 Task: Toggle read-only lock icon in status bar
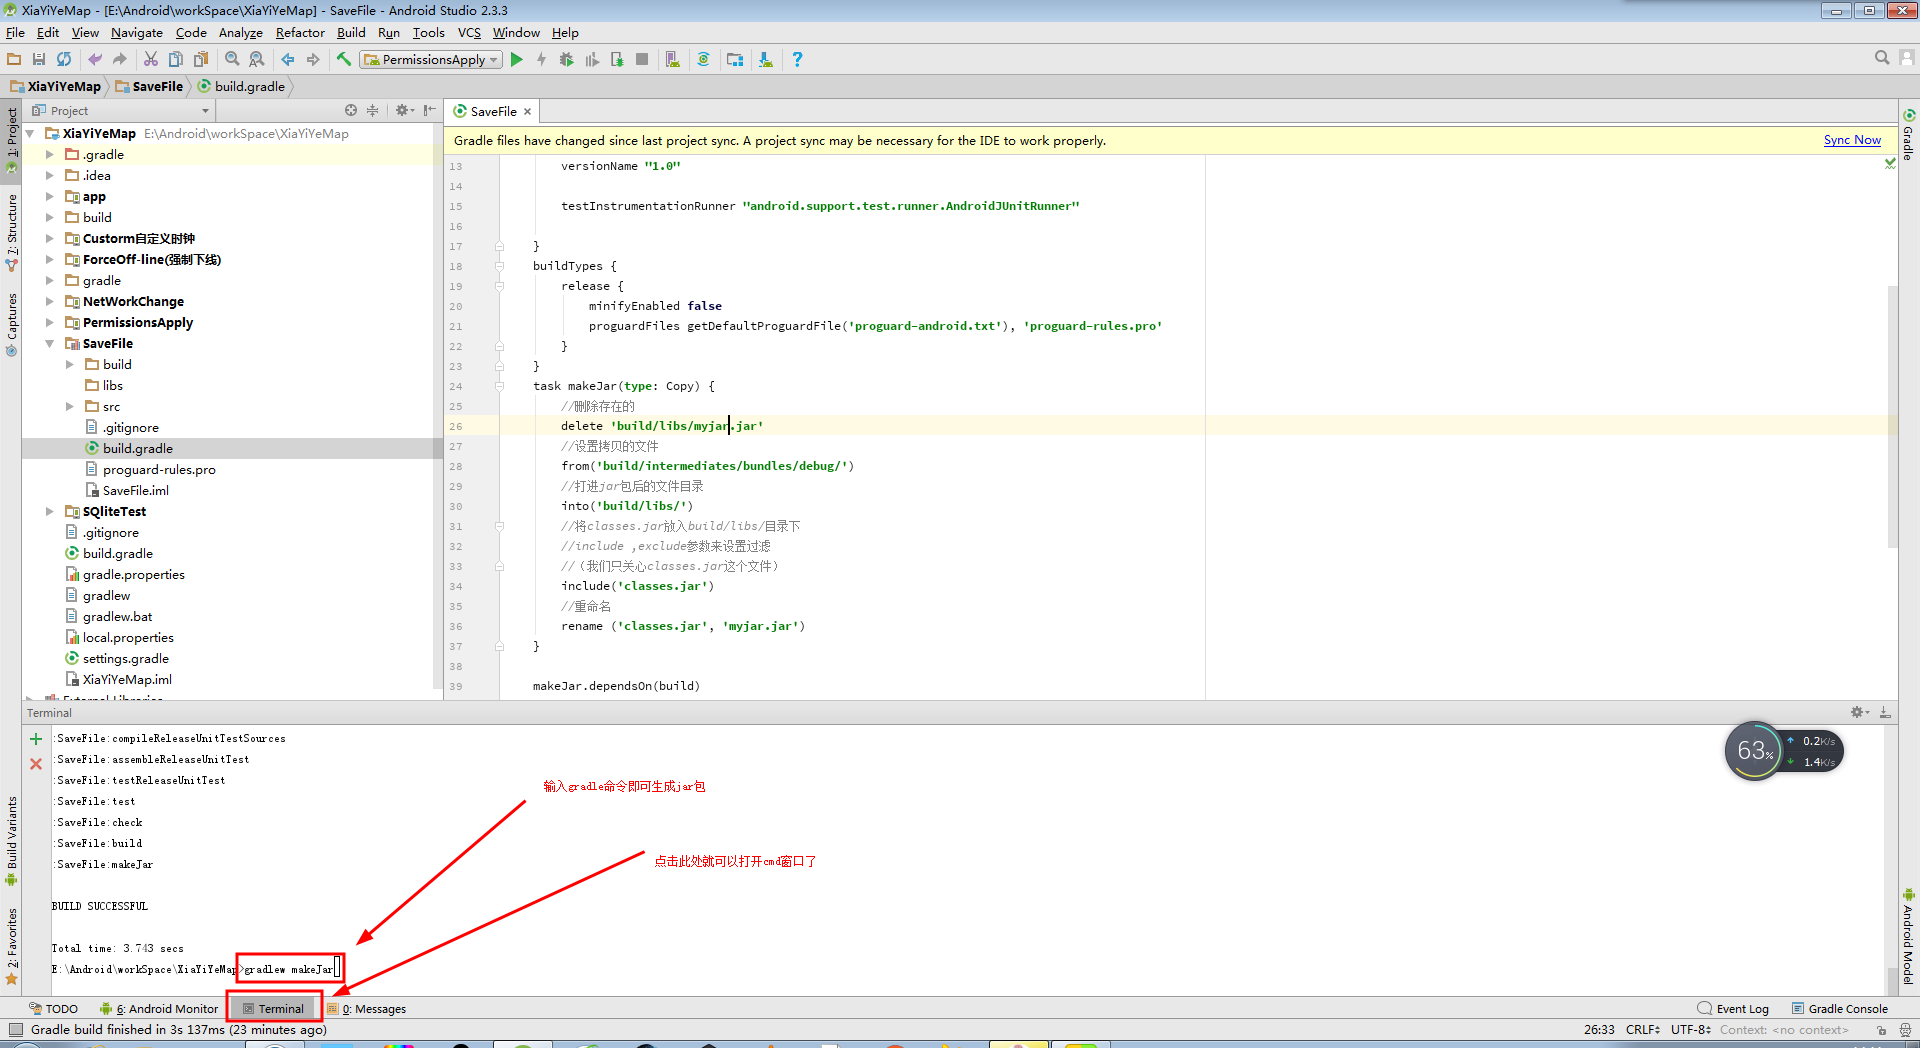[x=1881, y=1030]
